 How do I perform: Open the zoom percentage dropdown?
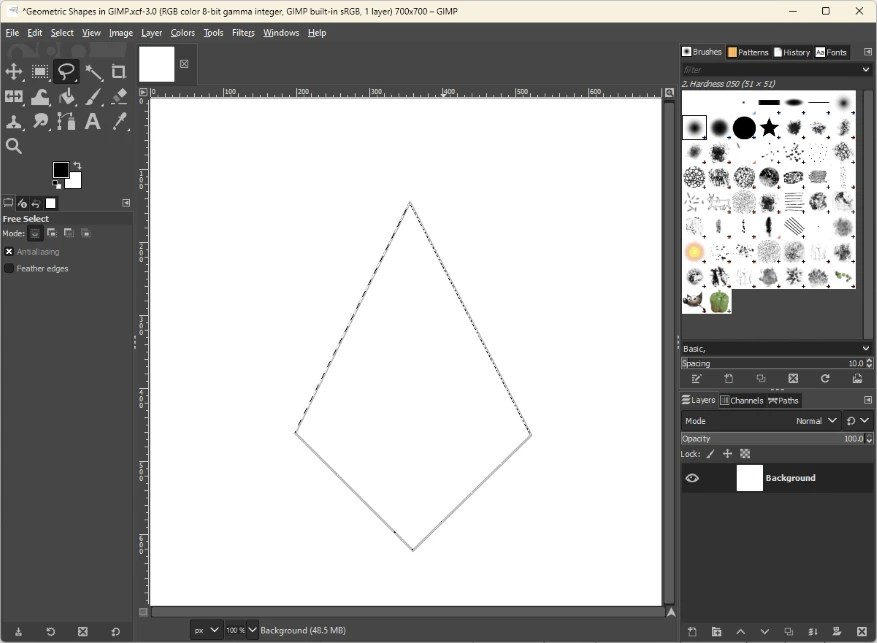pyautogui.click(x=240, y=630)
